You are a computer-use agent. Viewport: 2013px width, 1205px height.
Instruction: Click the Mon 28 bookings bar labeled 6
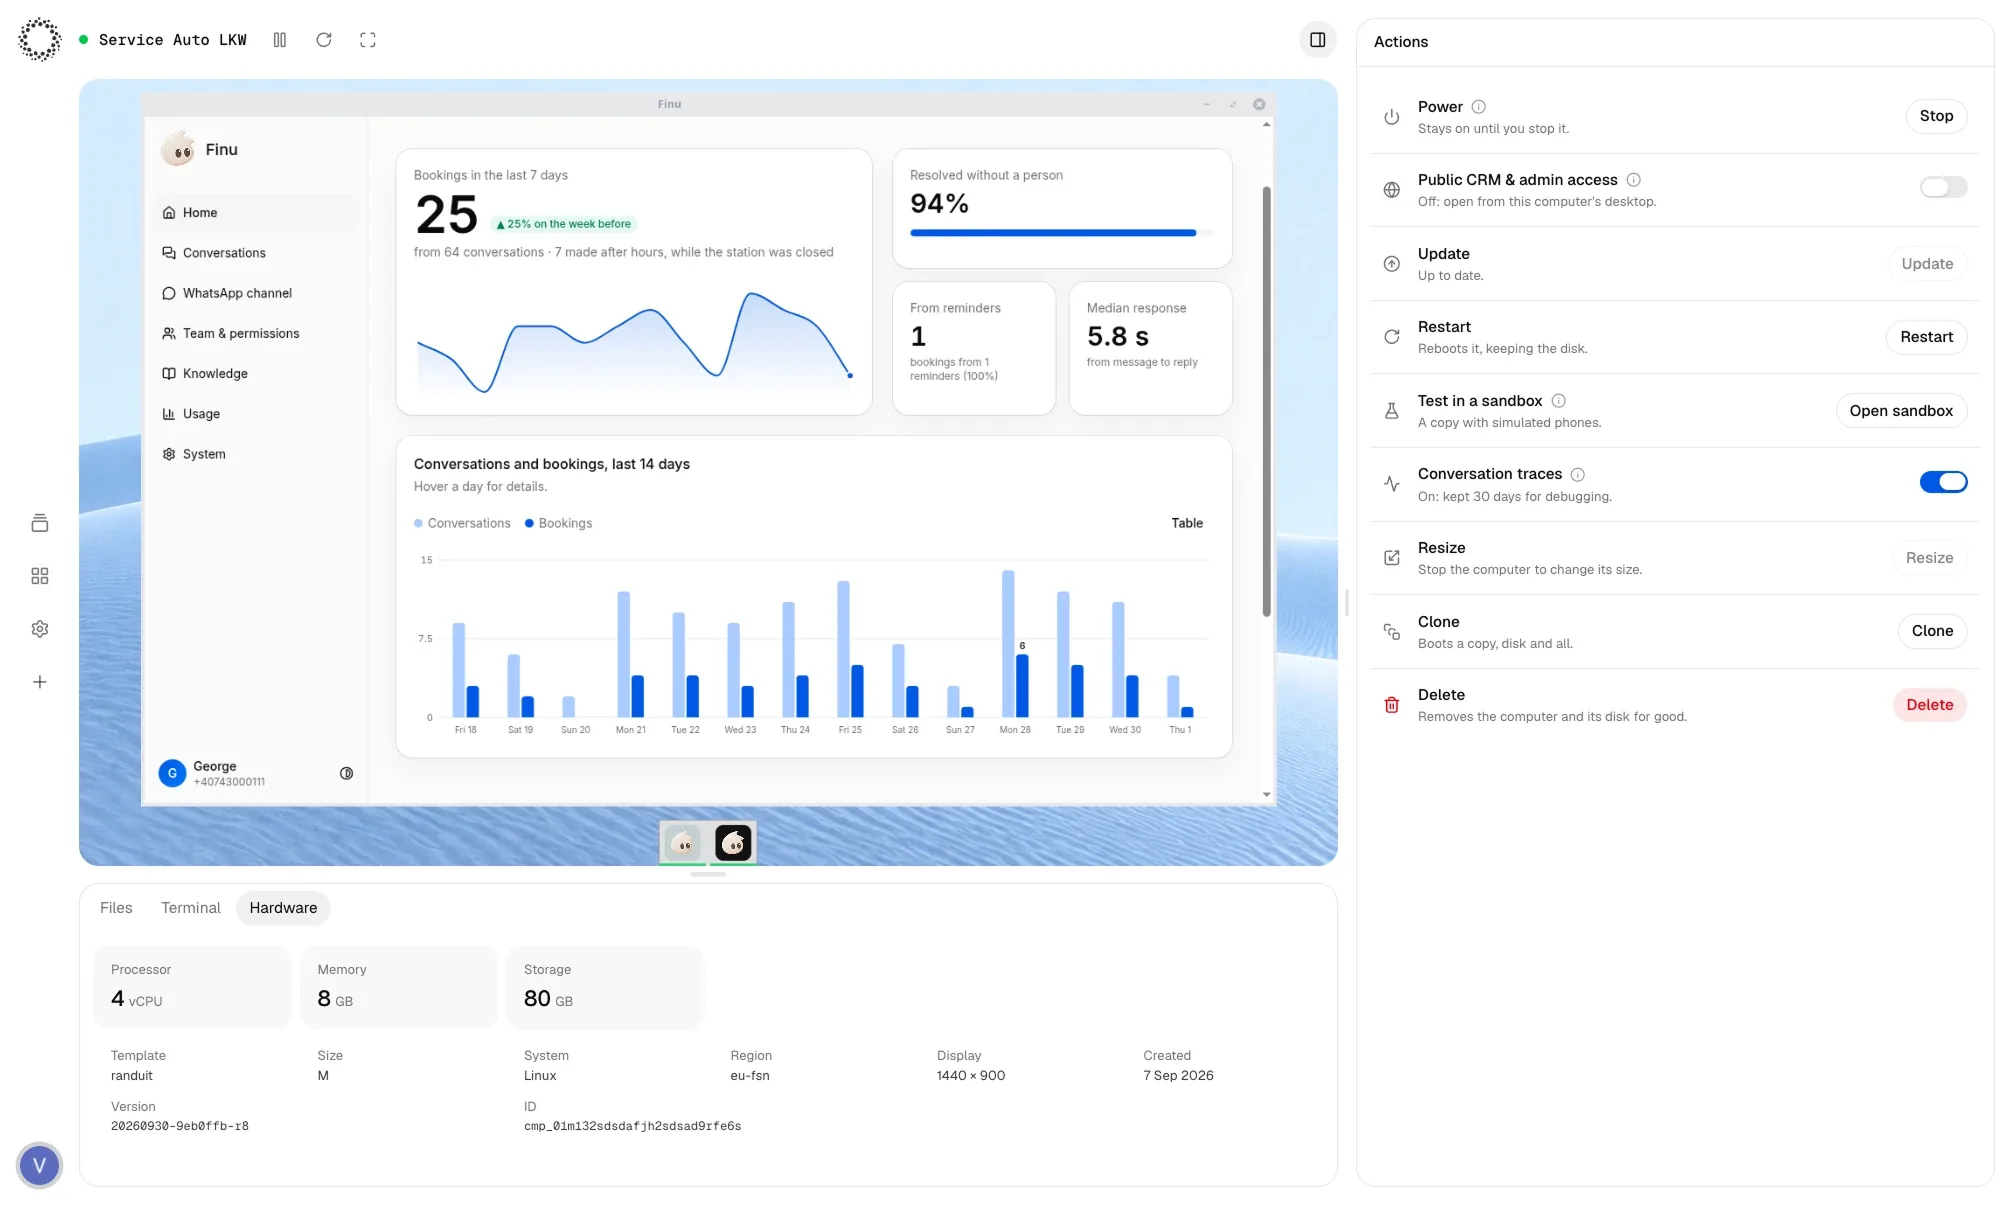coord(1022,686)
